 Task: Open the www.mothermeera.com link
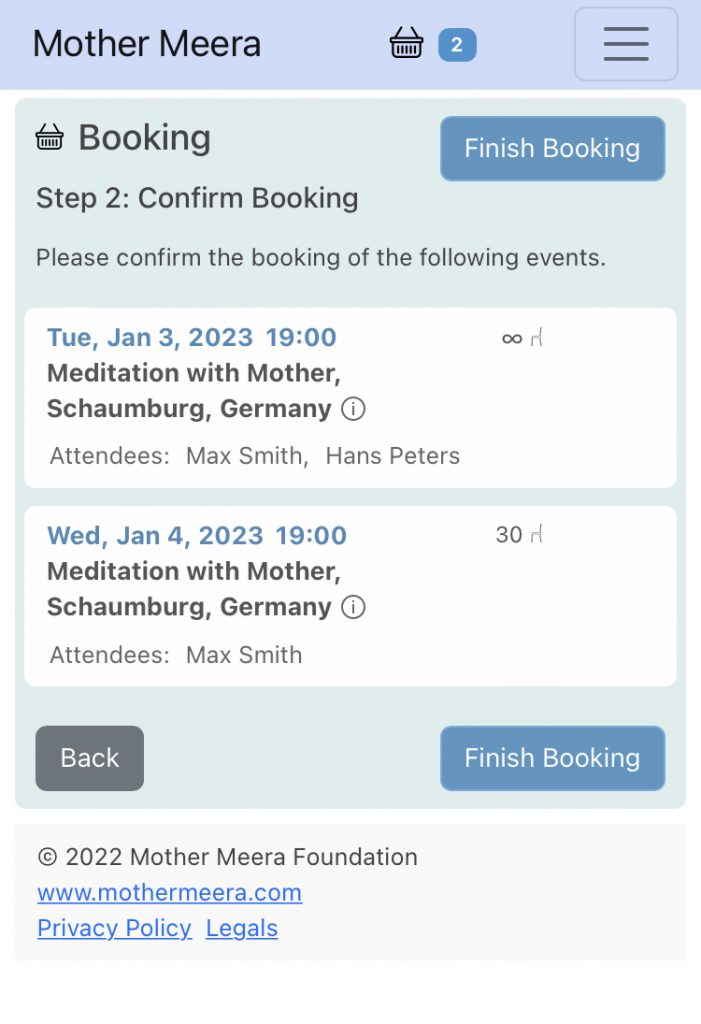click(169, 892)
